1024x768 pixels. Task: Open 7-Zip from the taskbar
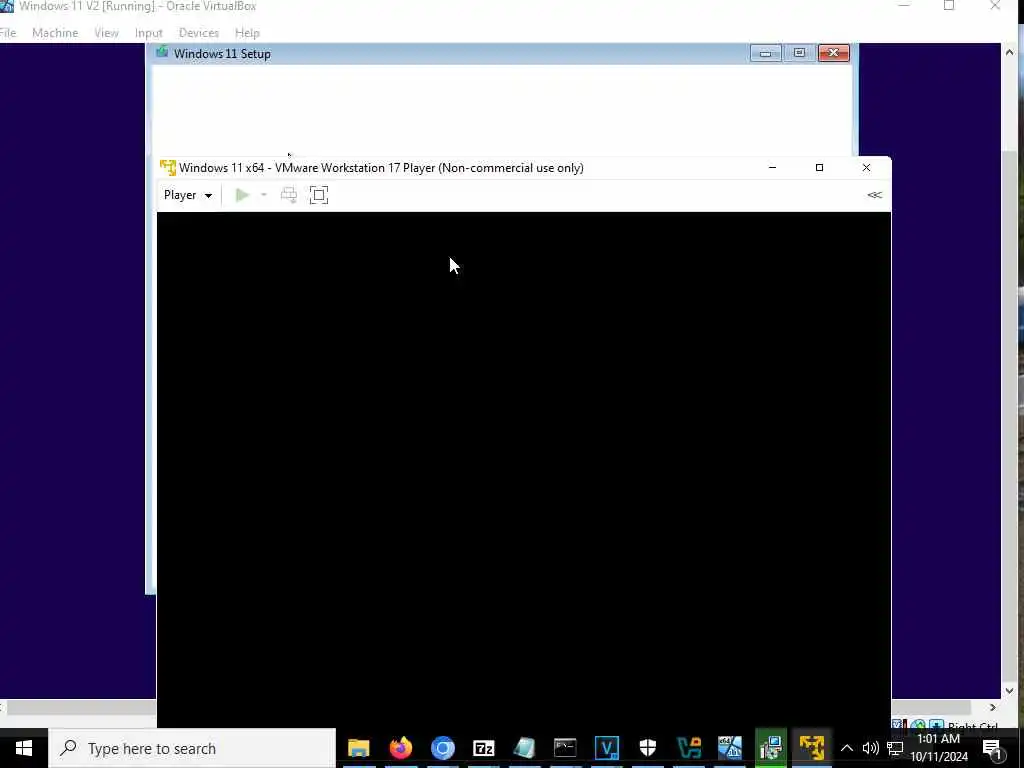[x=483, y=748]
